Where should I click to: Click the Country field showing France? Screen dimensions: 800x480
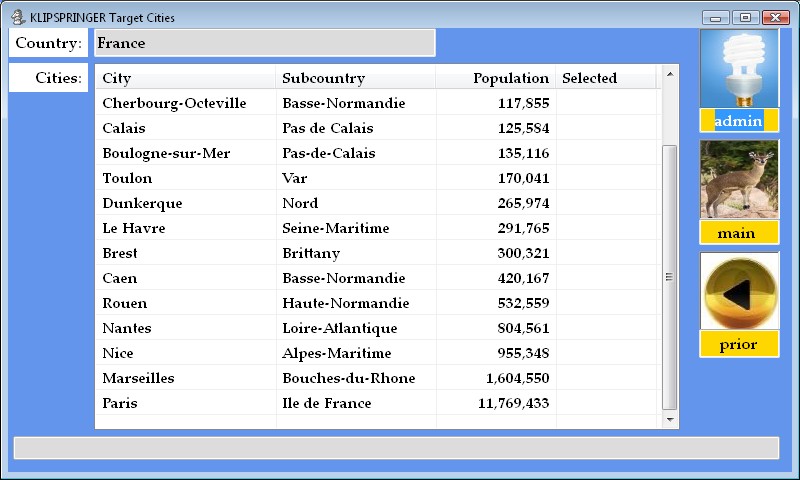point(265,43)
